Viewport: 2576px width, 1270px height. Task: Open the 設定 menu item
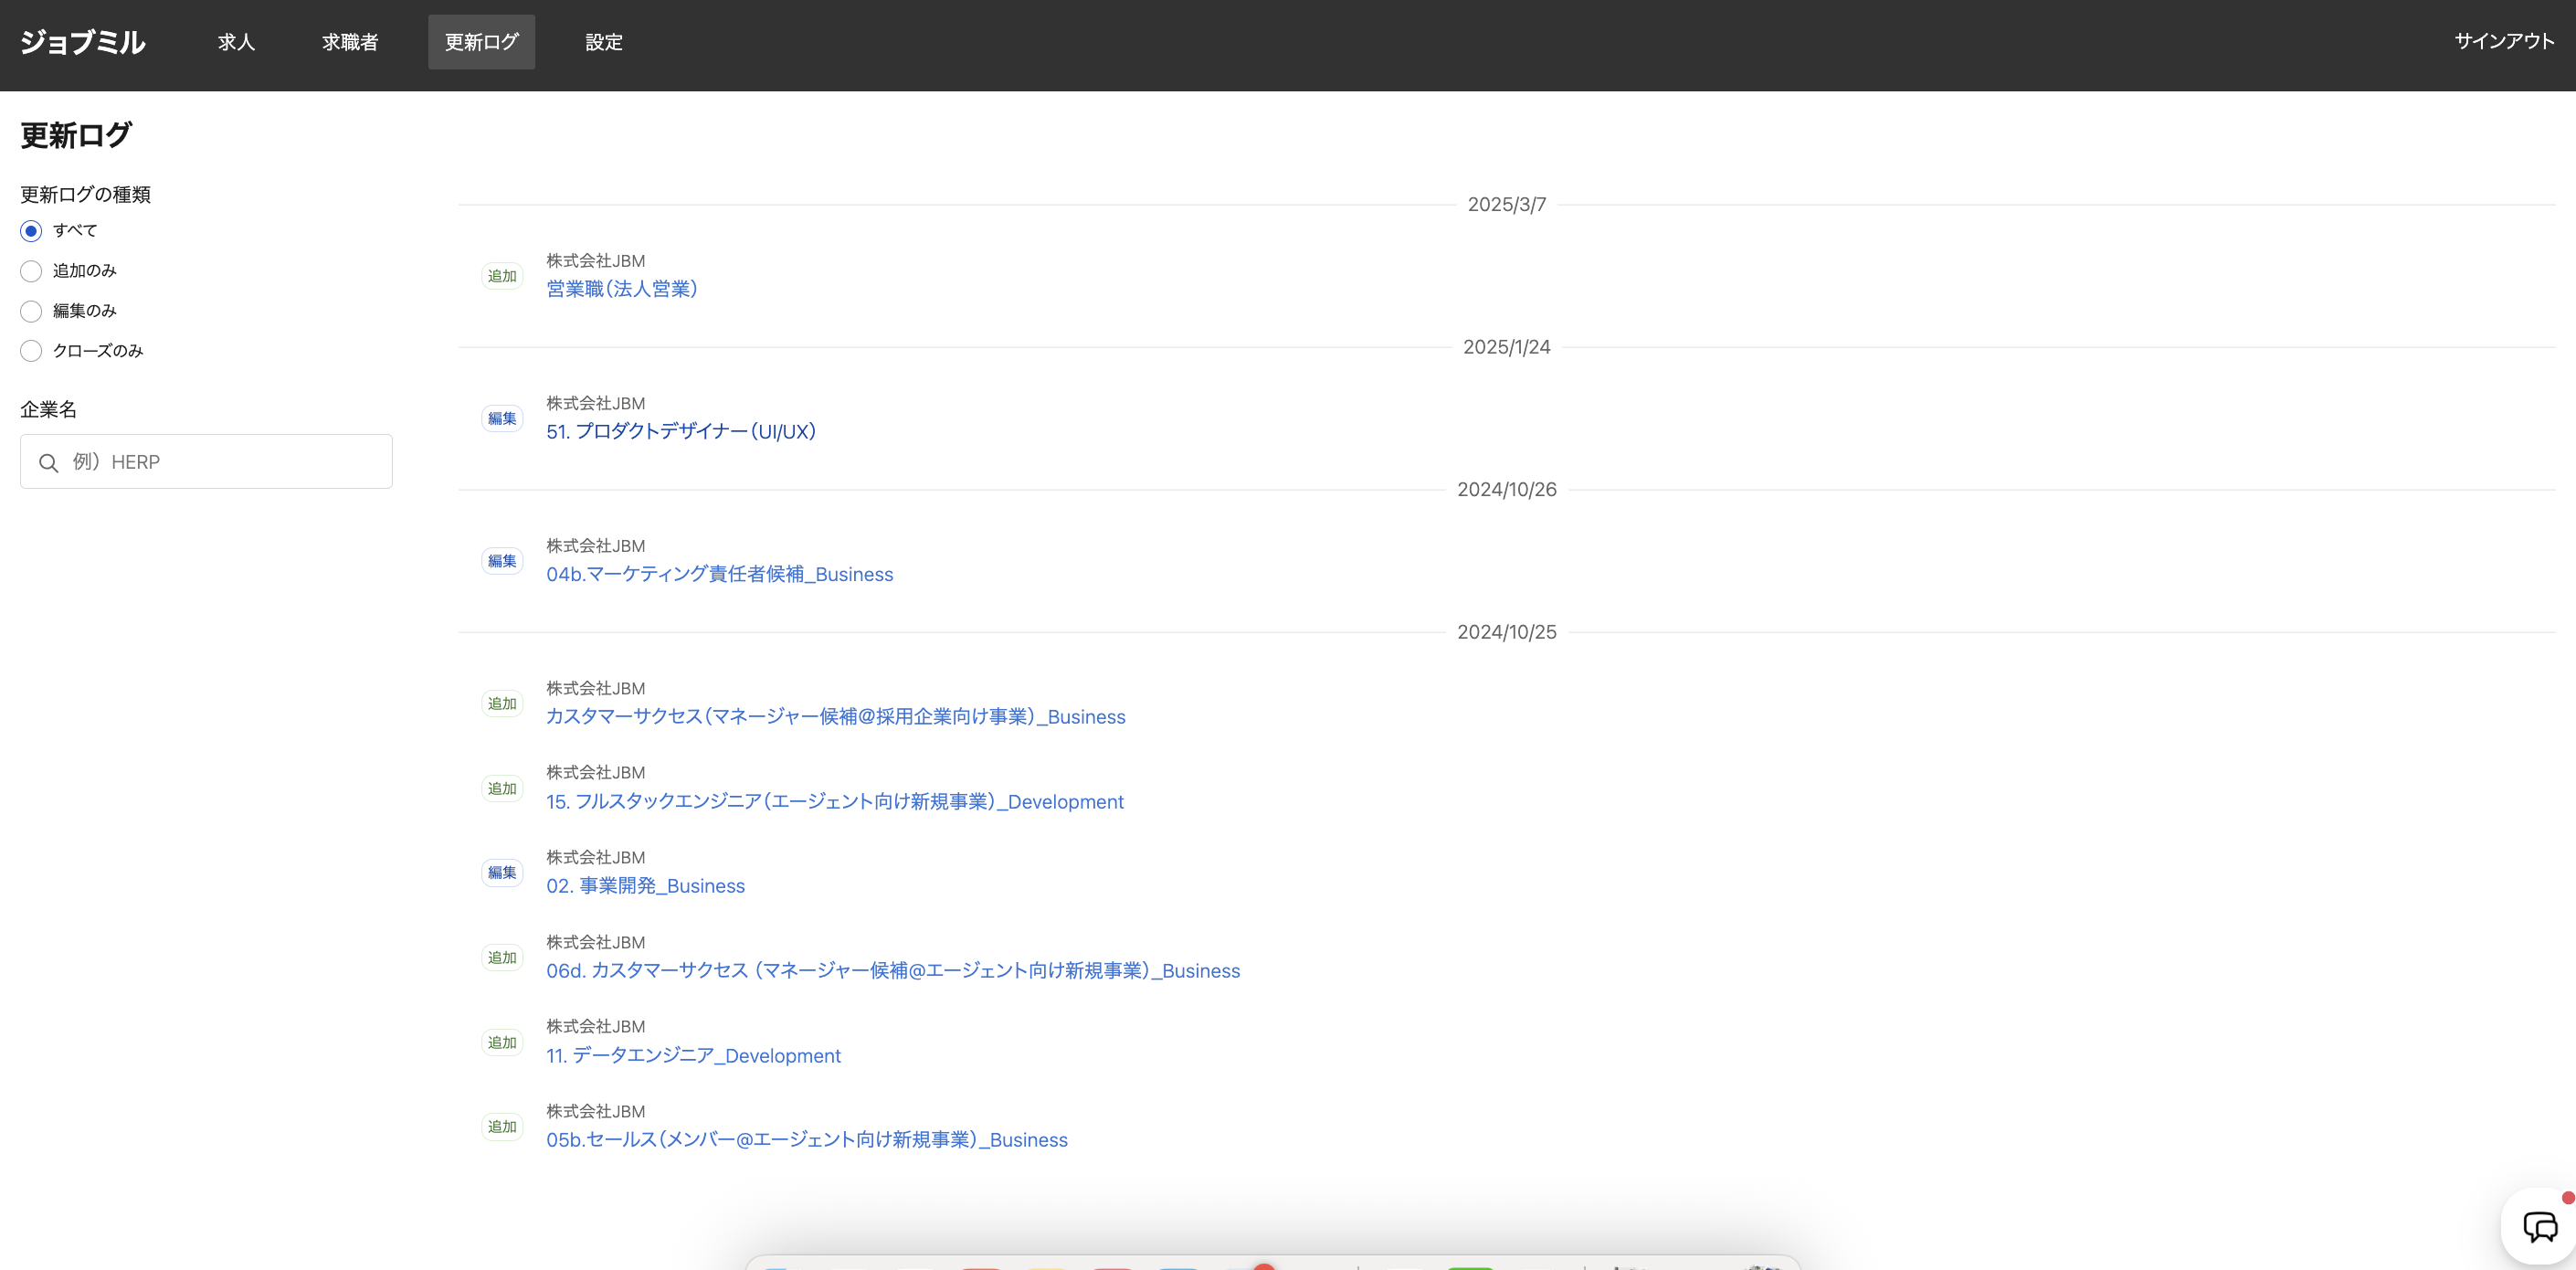point(603,42)
